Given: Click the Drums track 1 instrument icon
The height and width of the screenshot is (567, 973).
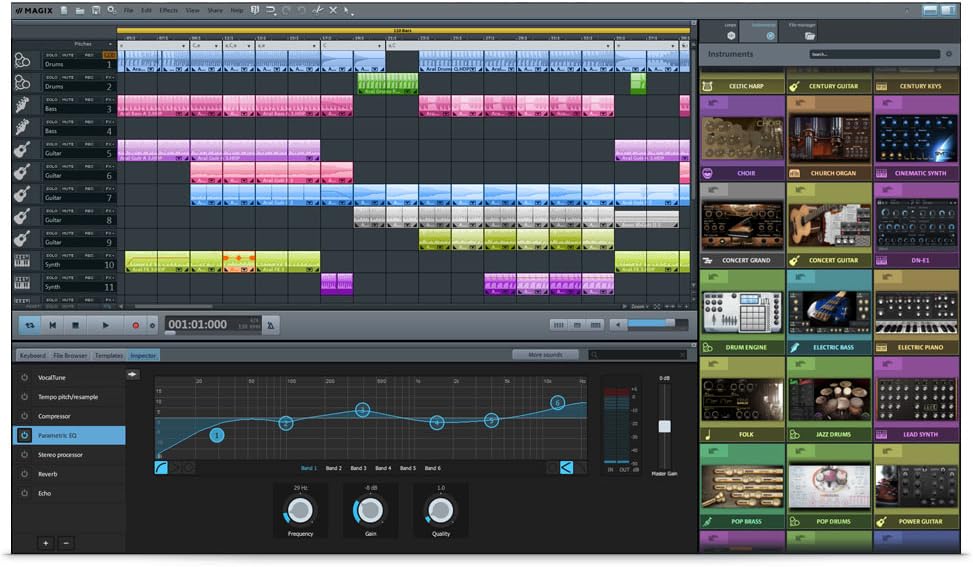Looking at the screenshot, I should click(x=22, y=60).
